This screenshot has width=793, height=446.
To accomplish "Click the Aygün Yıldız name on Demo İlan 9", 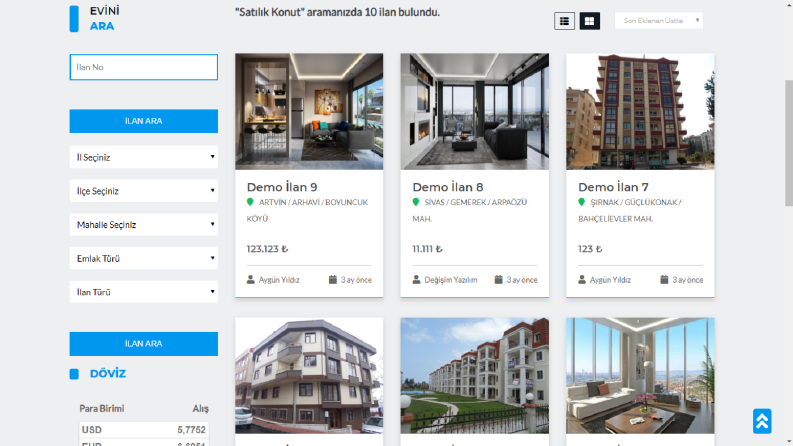I will point(279,280).
